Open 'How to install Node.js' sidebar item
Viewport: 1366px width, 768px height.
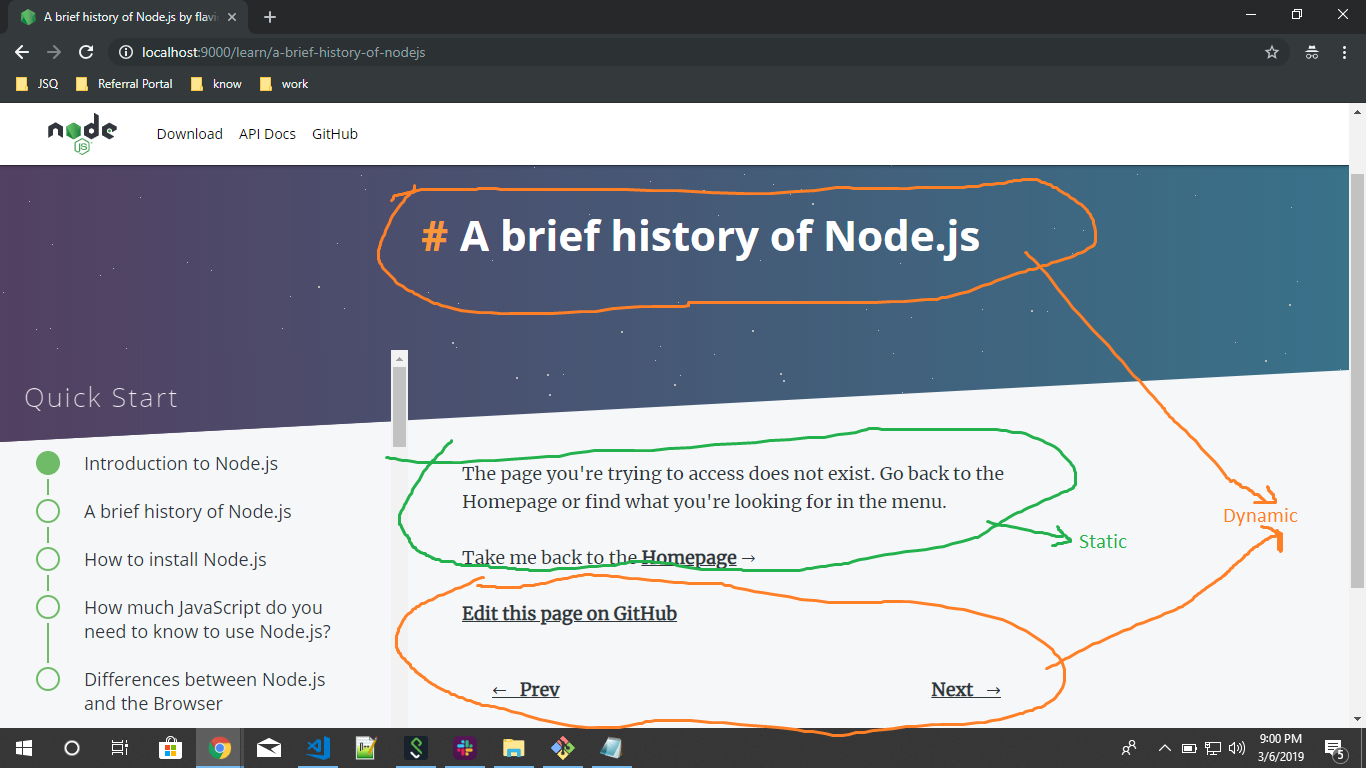[175, 559]
